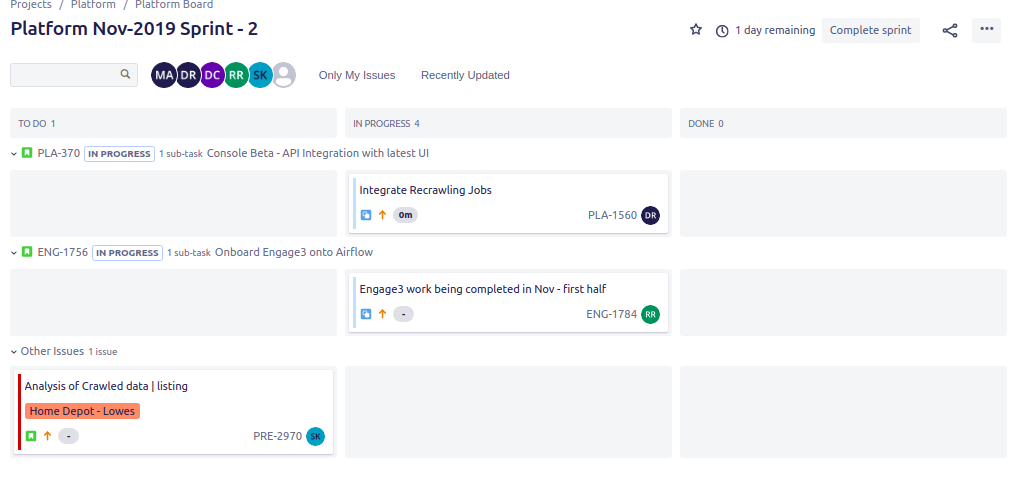Viewport: 1025px width, 490px height.
Task: Click the Complete sprint button
Action: 871,31
